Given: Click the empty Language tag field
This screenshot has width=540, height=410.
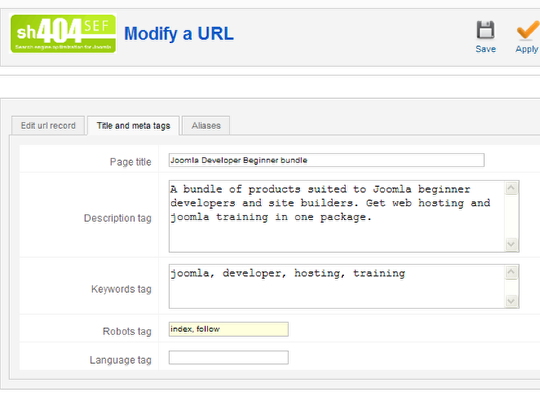Looking at the screenshot, I should [229, 357].
